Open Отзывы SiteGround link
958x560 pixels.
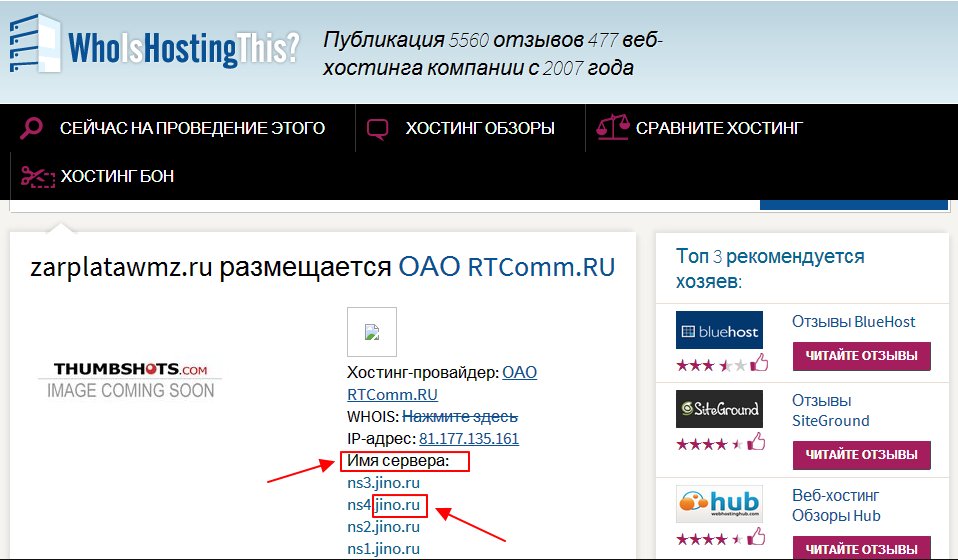tap(830, 410)
